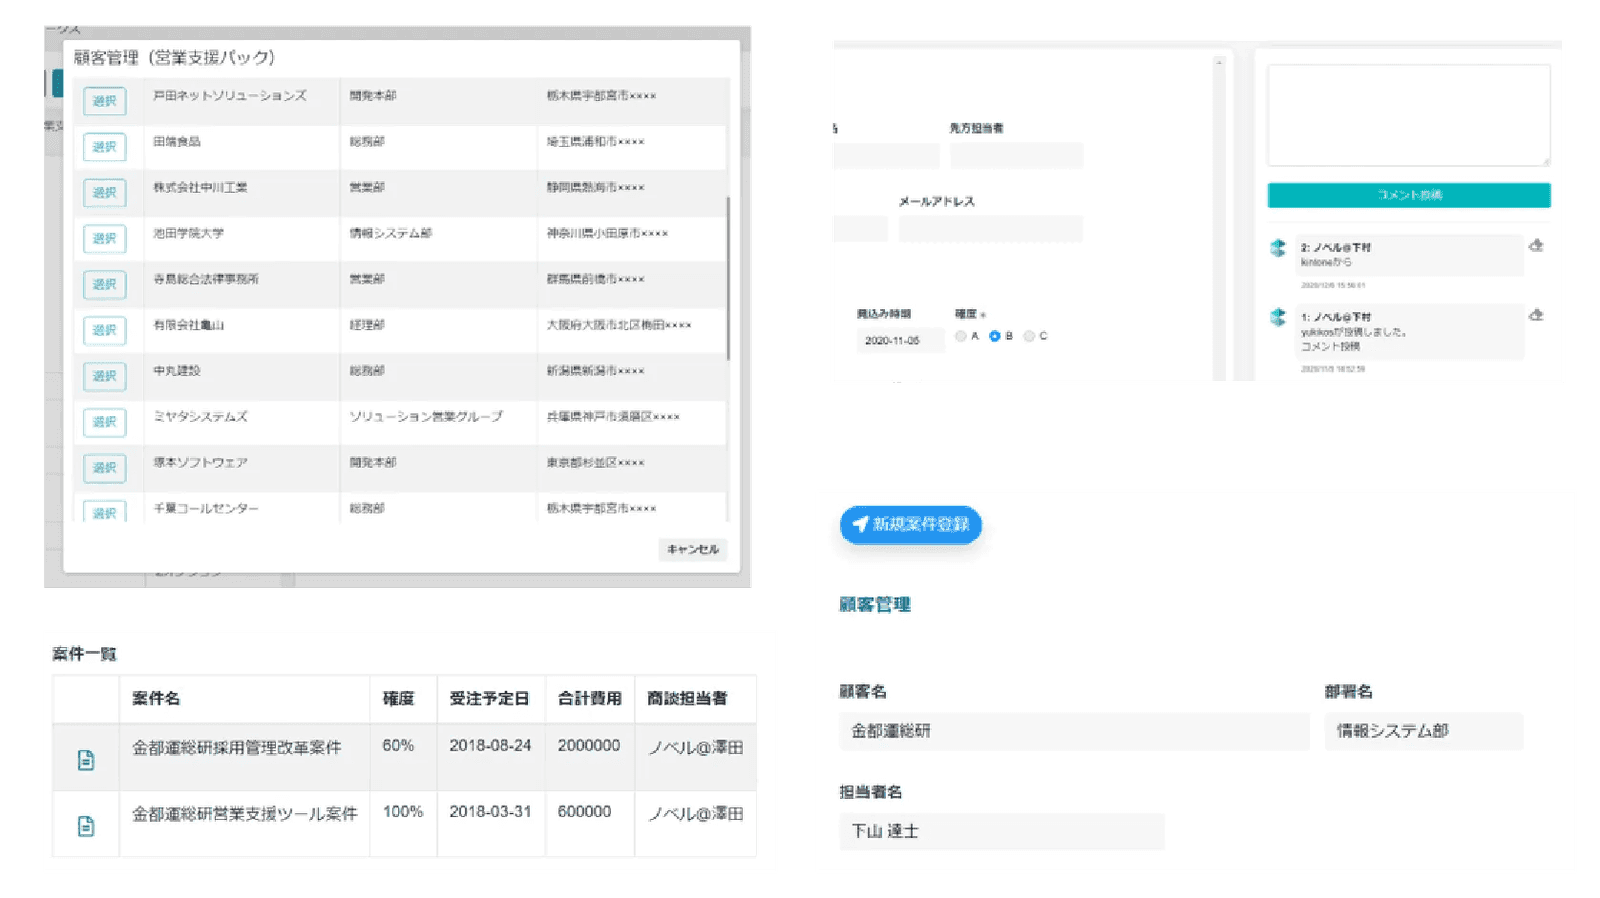Click 選択 for 池田学院大学
Viewport: 1600px width, 898px height.
(104, 238)
